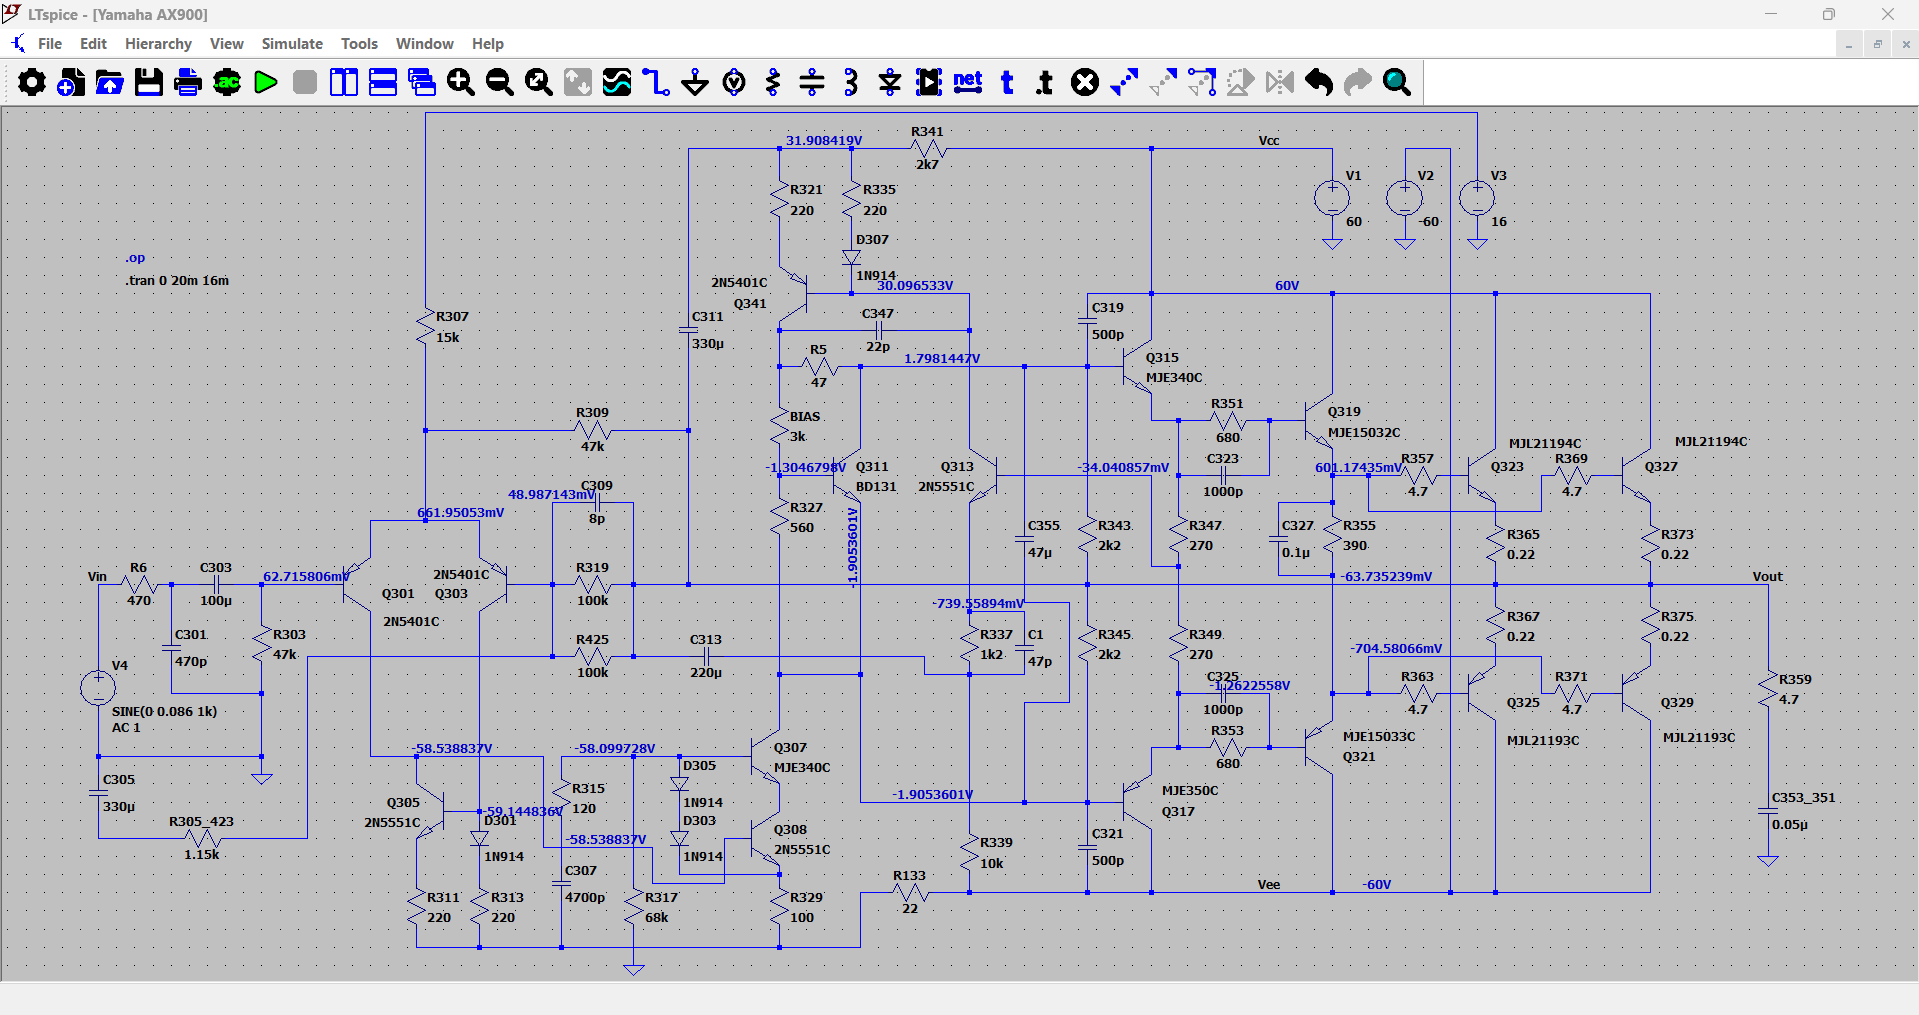Viewport: 1919px width, 1015px height.
Task: Select the net label tool
Action: point(968,82)
